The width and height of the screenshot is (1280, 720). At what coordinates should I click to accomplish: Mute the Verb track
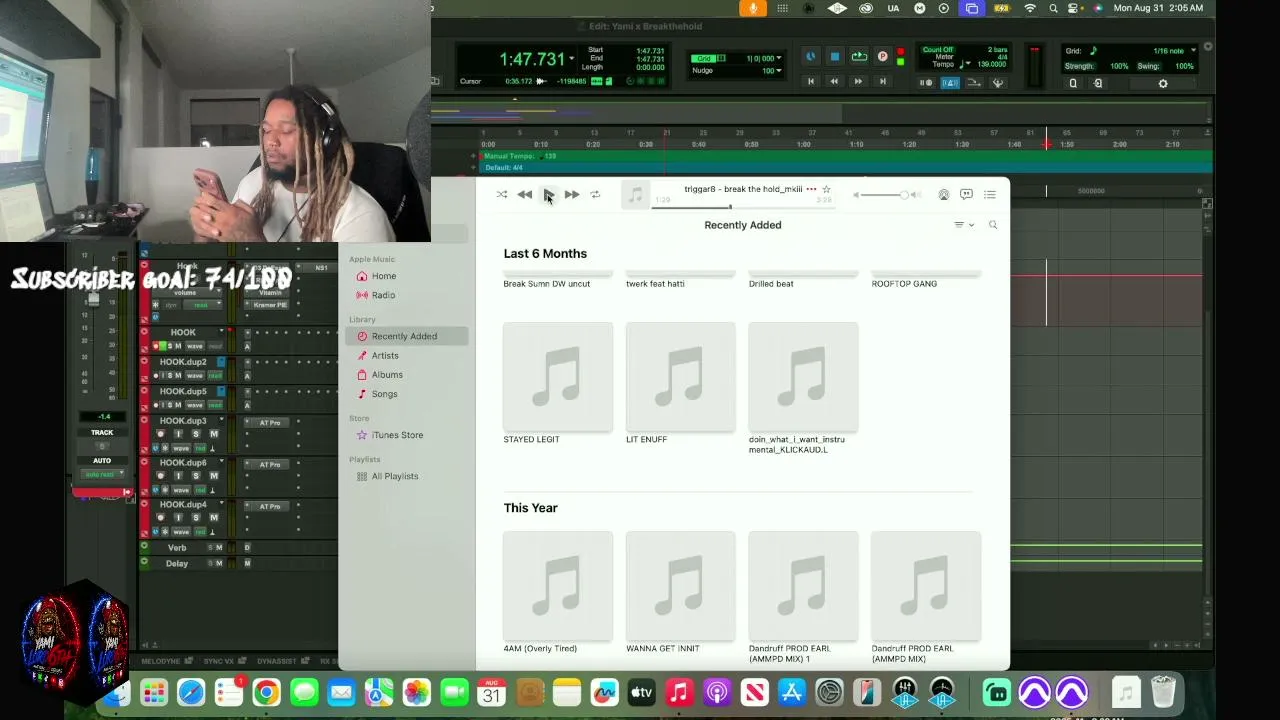(x=219, y=548)
